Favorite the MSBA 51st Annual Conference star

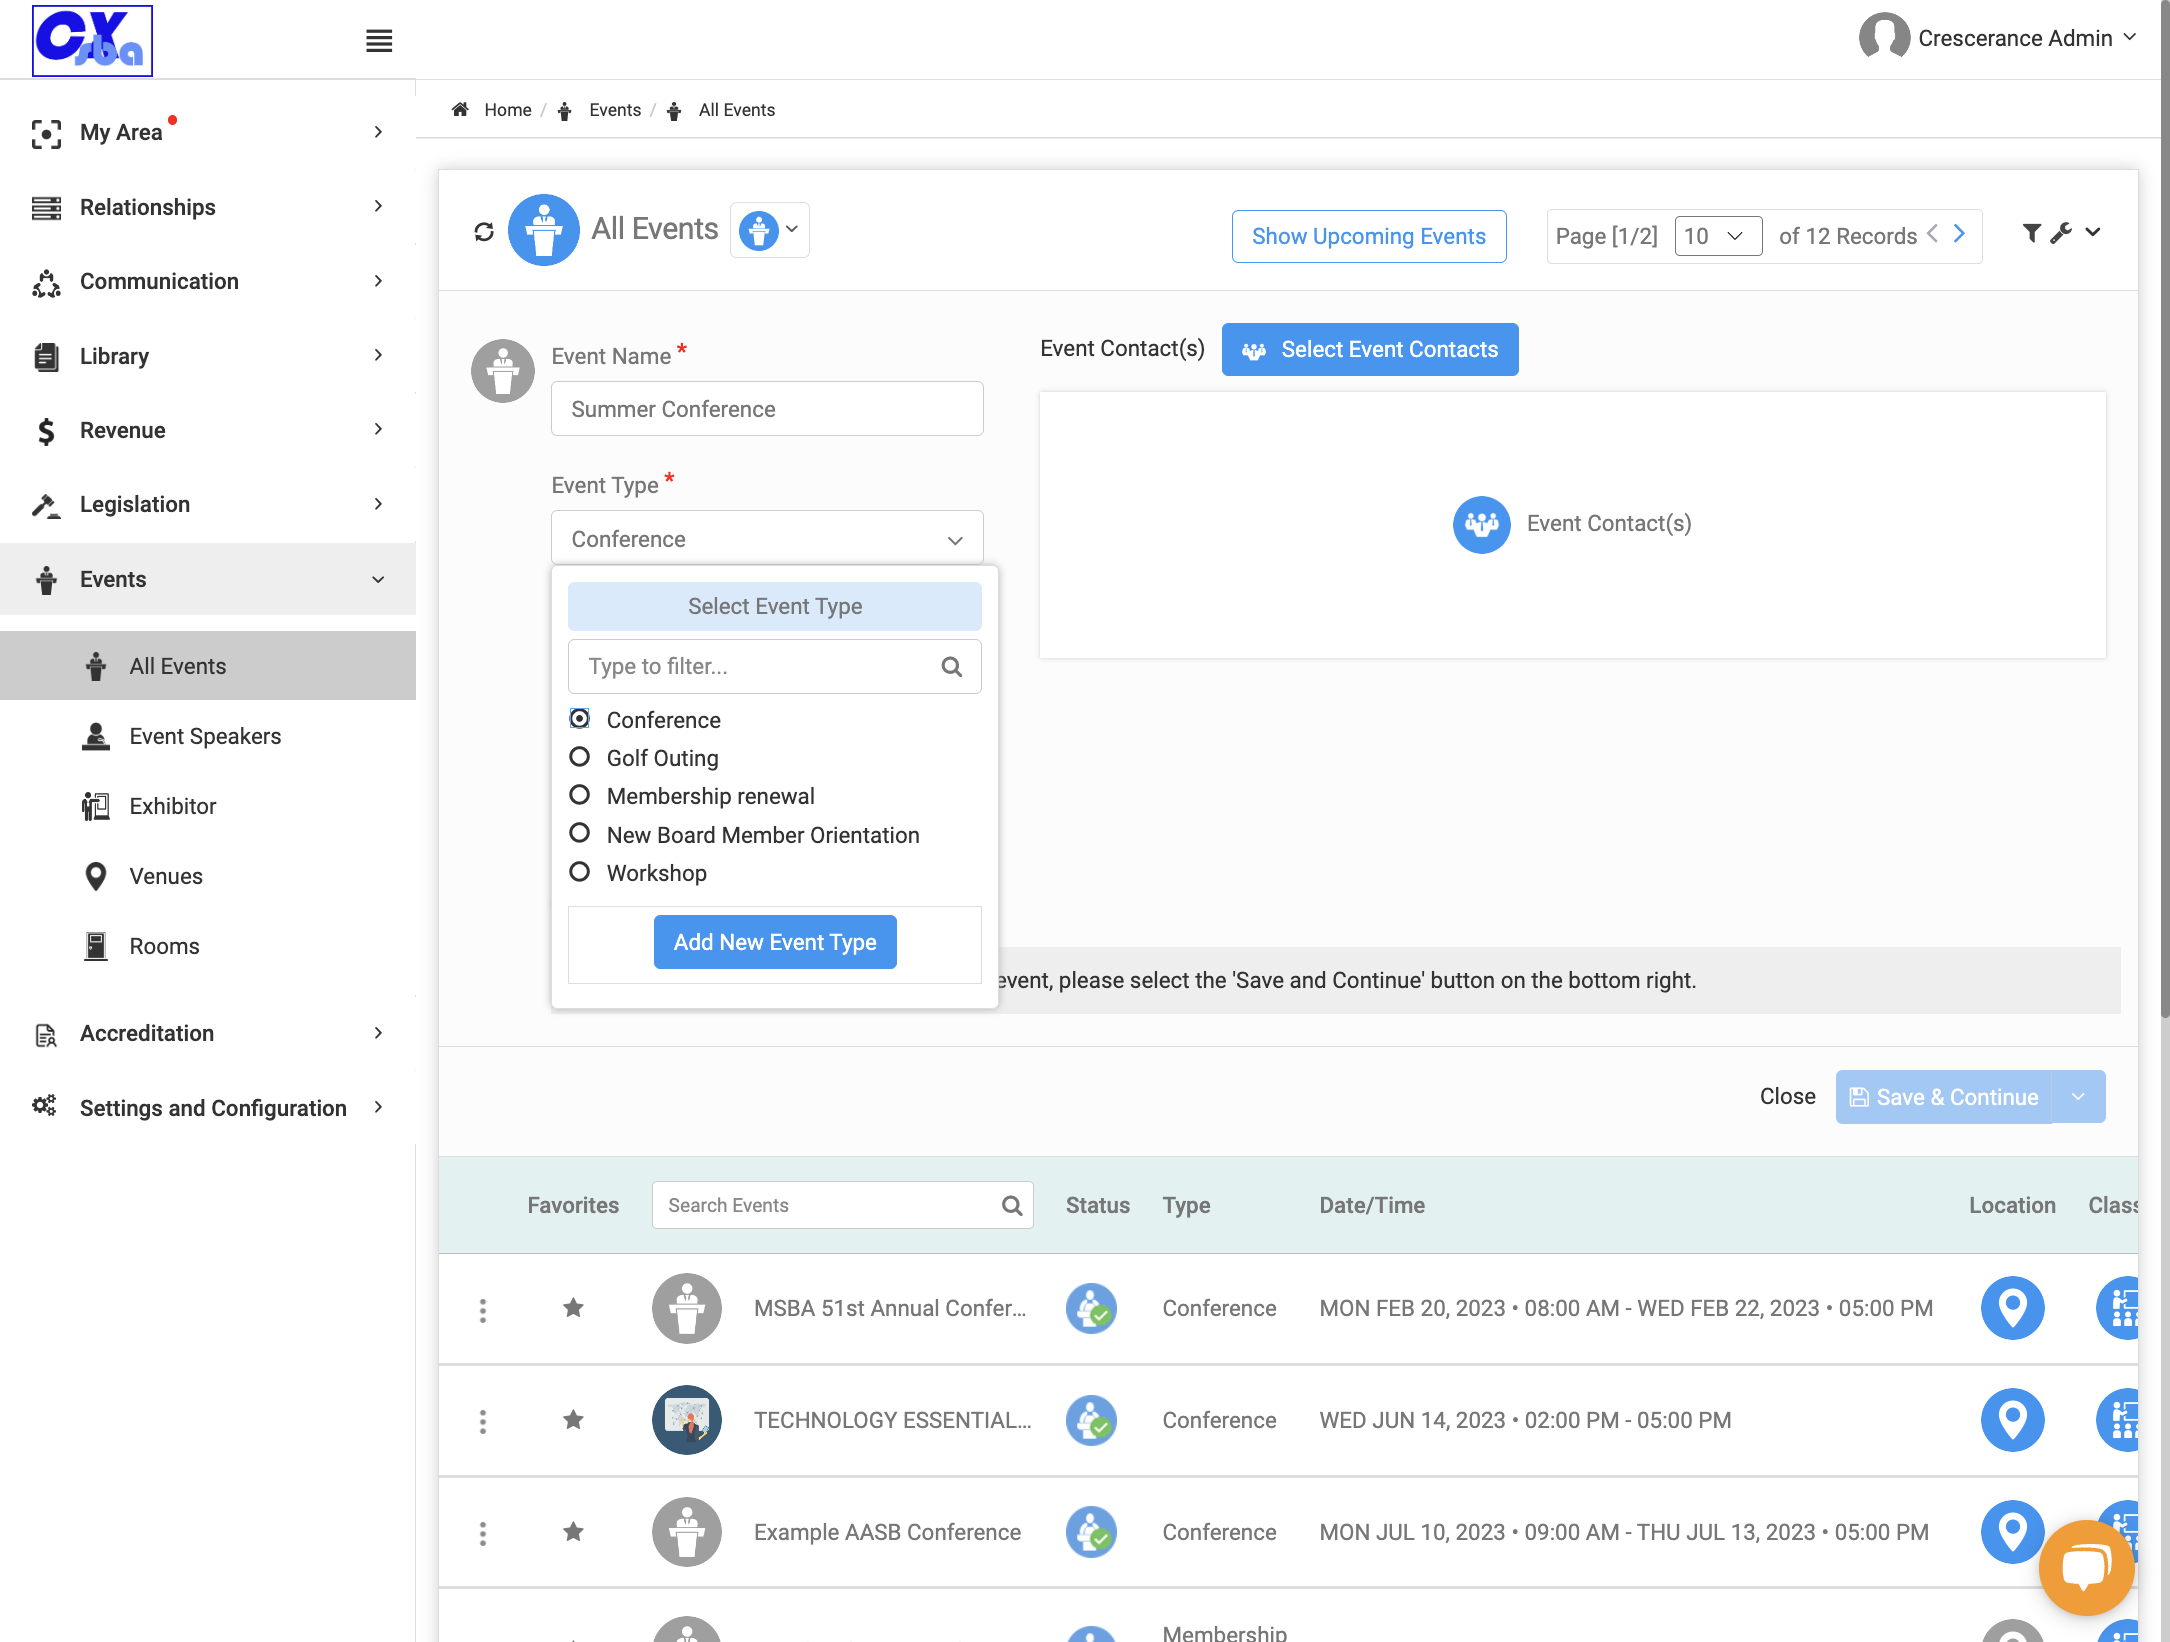(573, 1308)
